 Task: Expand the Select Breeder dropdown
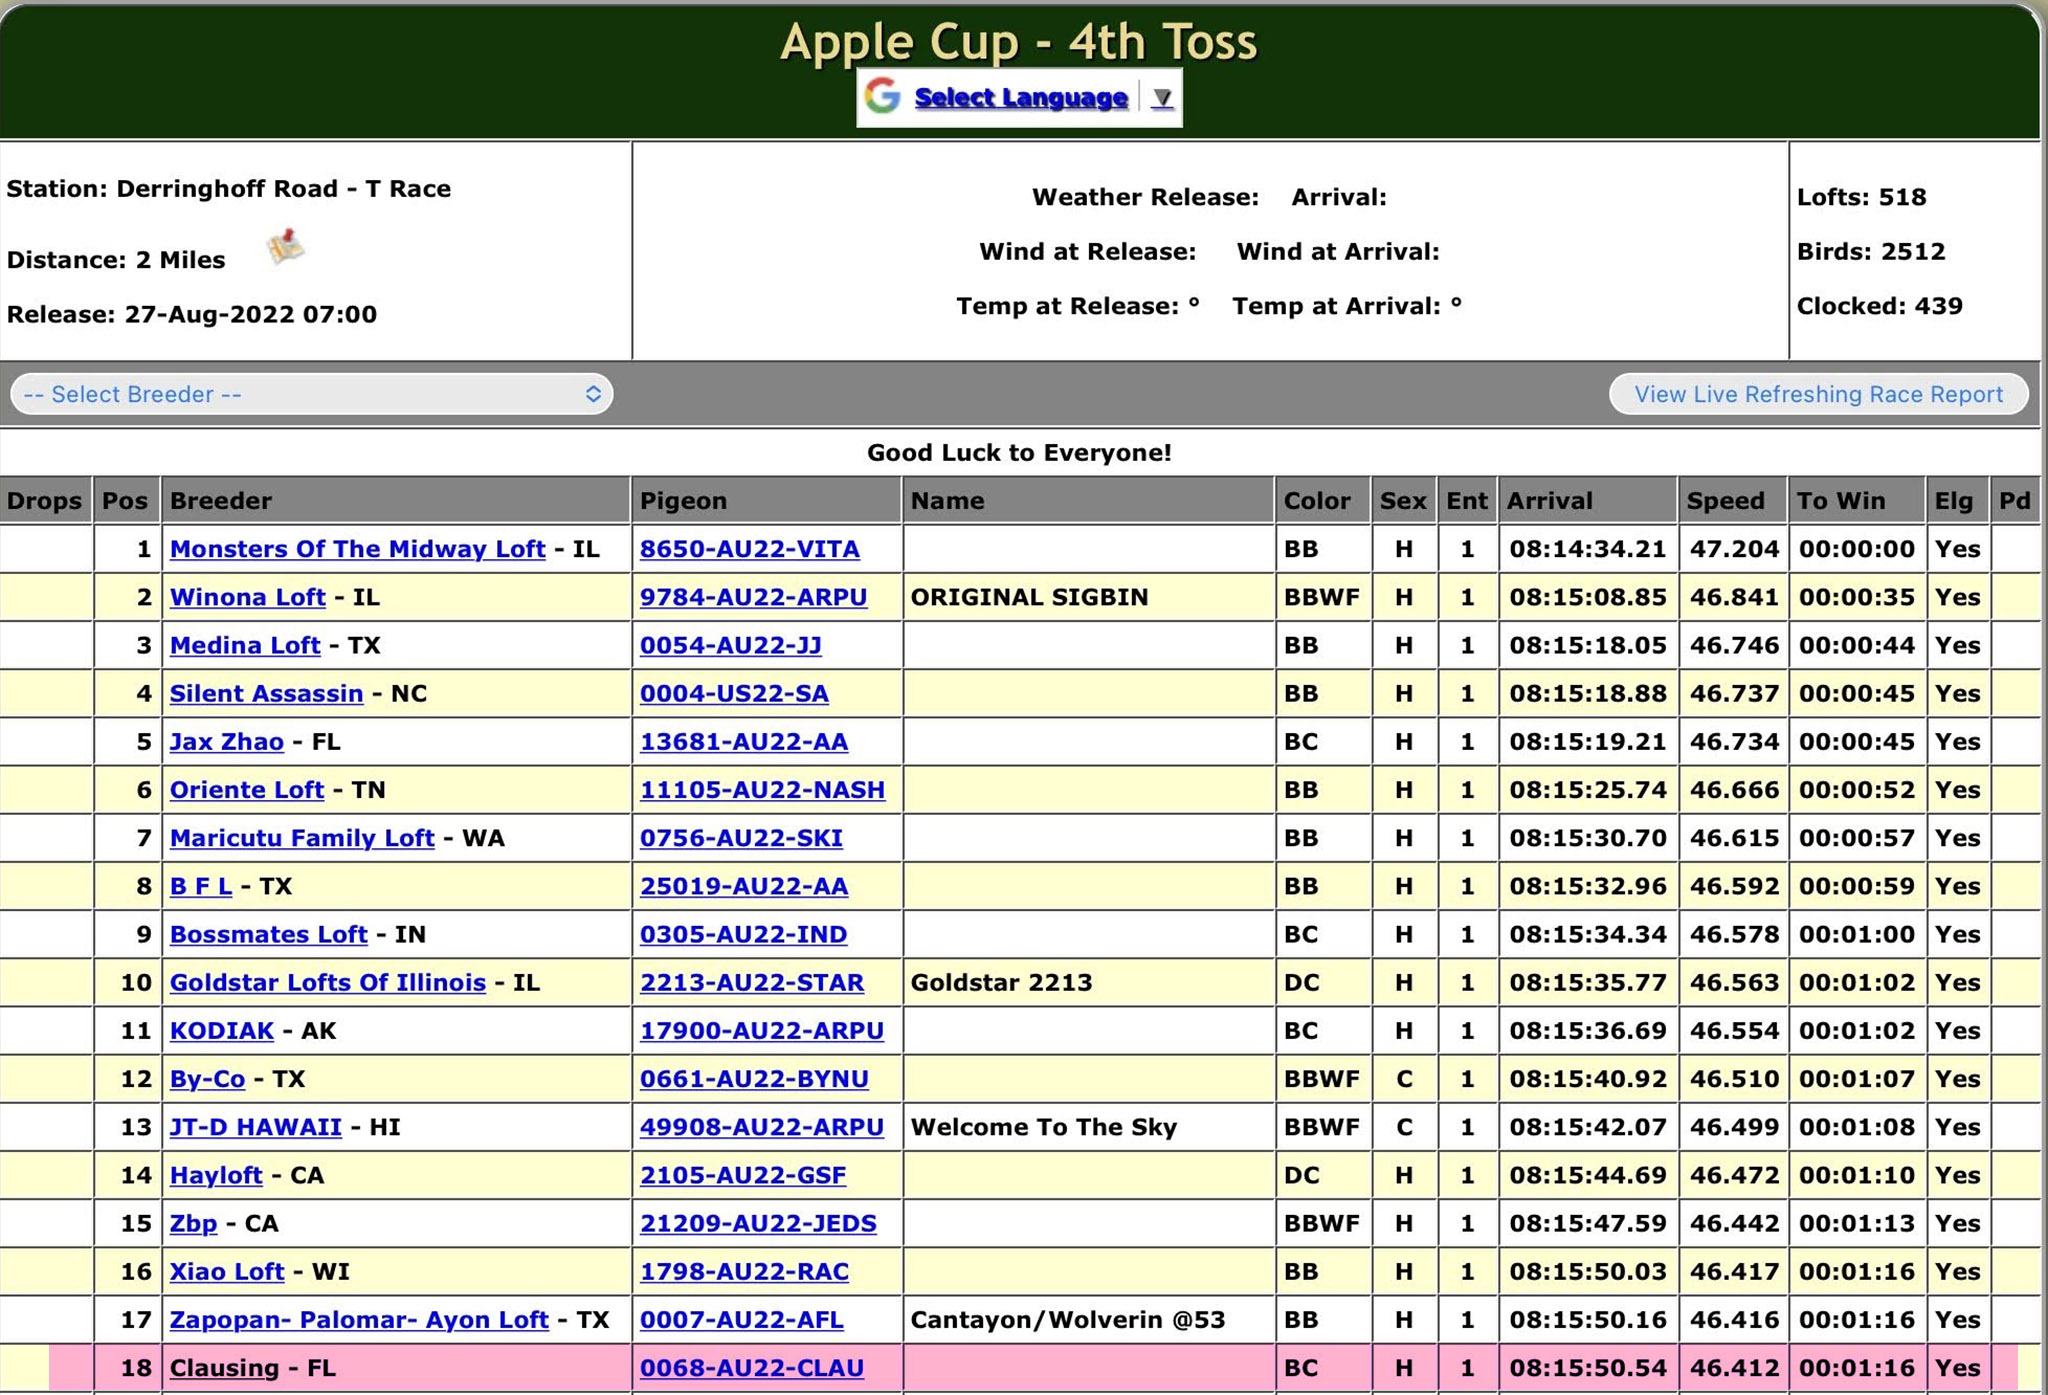tap(311, 394)
